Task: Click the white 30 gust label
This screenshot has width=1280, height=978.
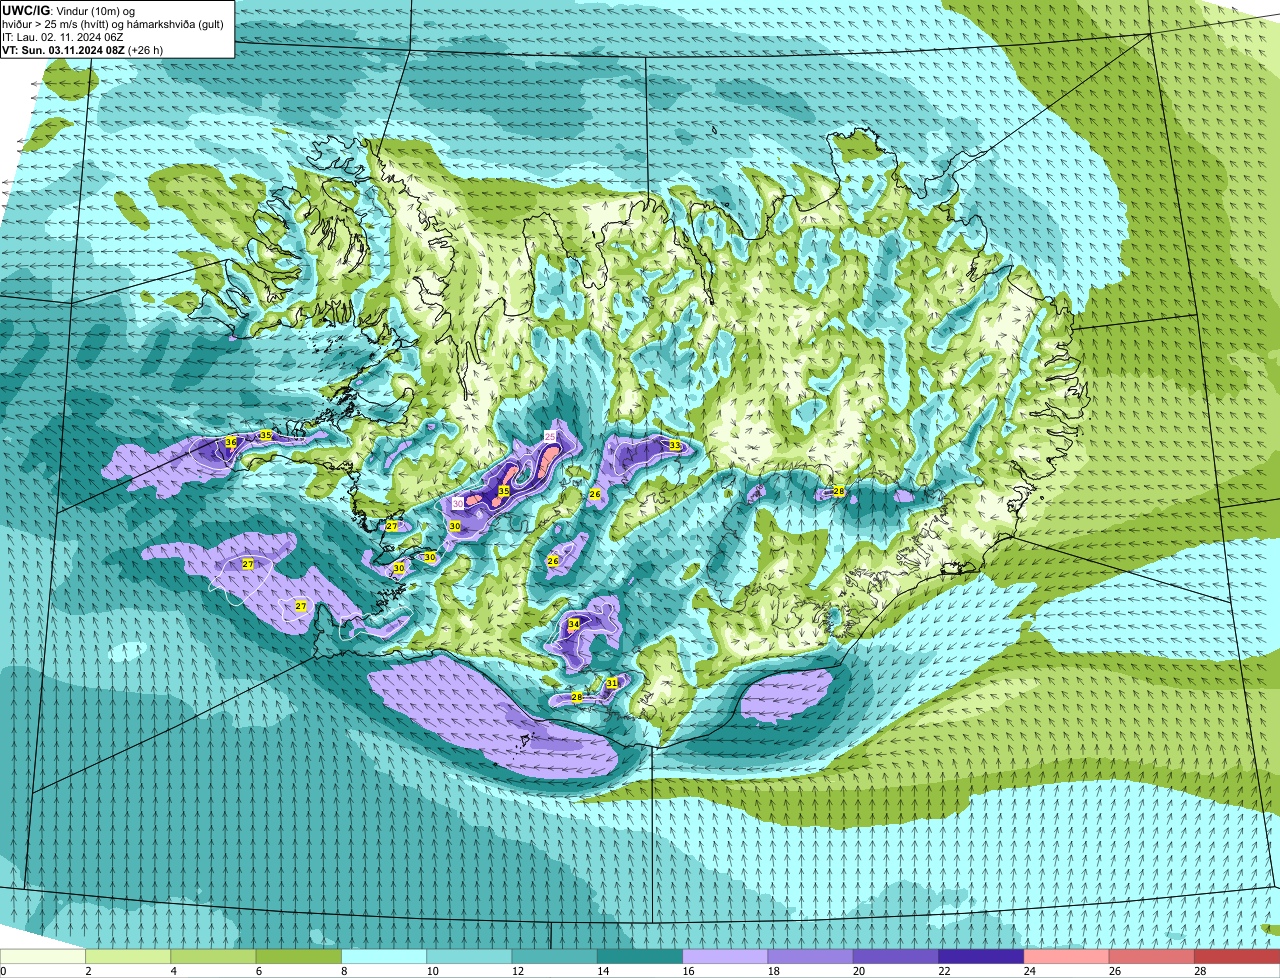Action: [458, 504]
